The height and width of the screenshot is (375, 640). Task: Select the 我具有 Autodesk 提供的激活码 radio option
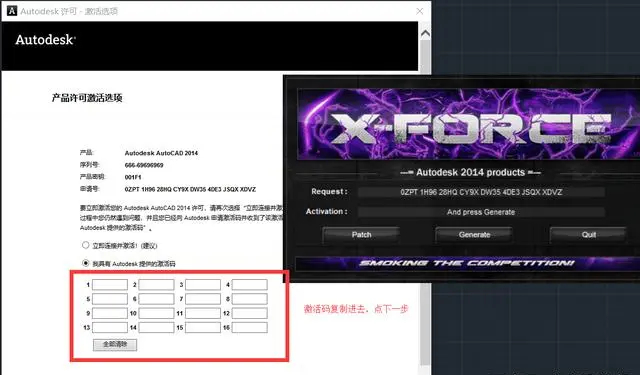tap(85, 263)
